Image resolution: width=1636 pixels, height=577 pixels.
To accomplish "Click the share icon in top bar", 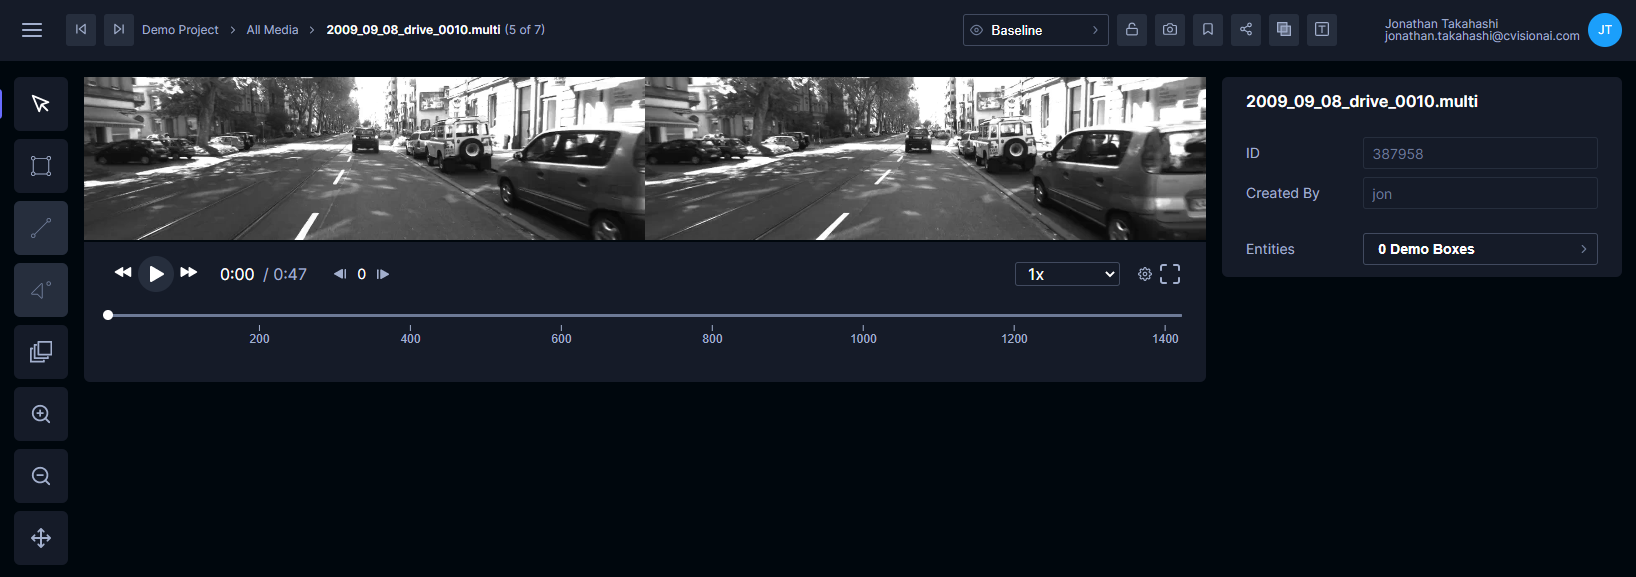I will (1246, 30).
